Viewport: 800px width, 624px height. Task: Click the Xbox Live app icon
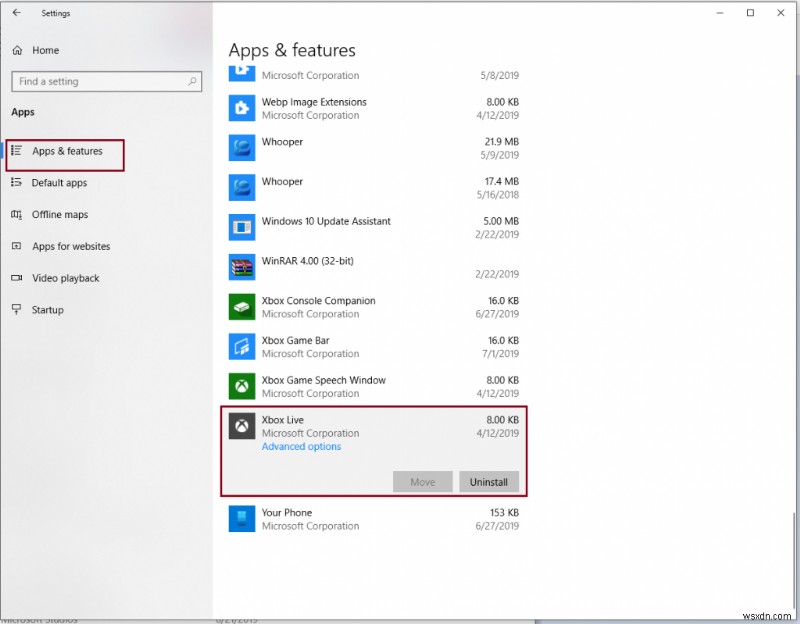pos(242,426)
